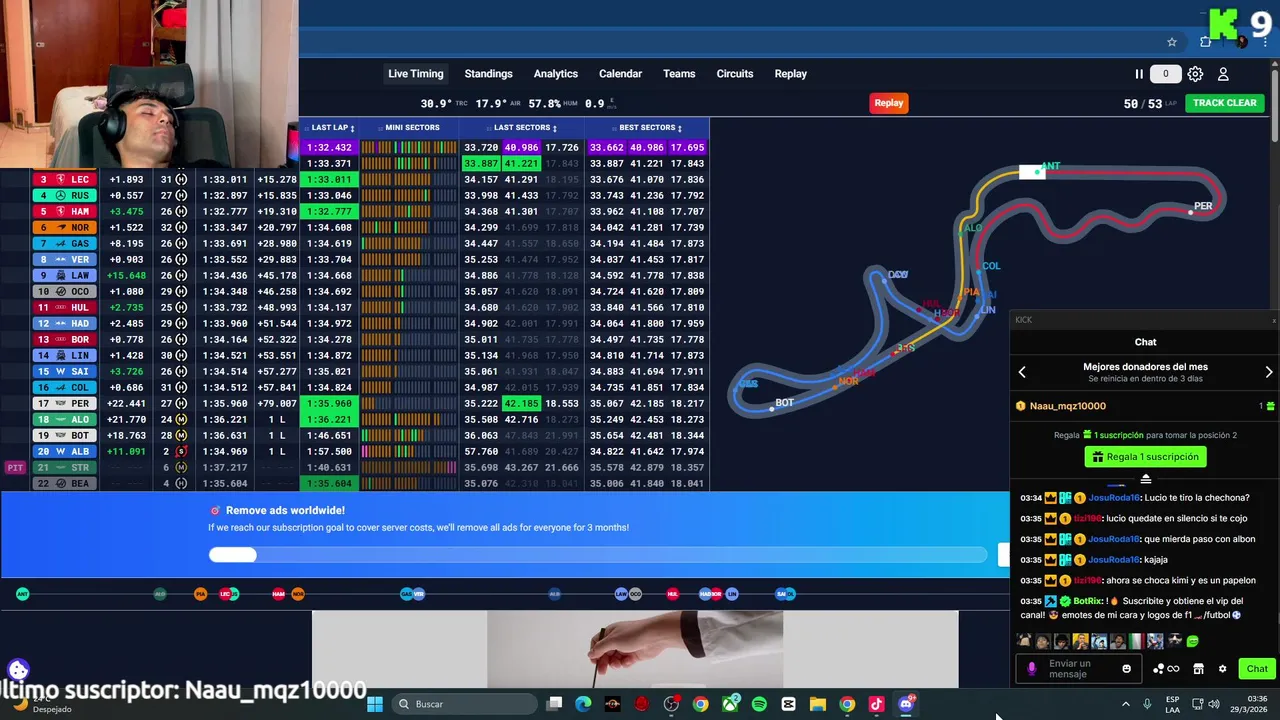Click the delay input box showing 0
1280x720 pixels.
[x=1165, y=74]
